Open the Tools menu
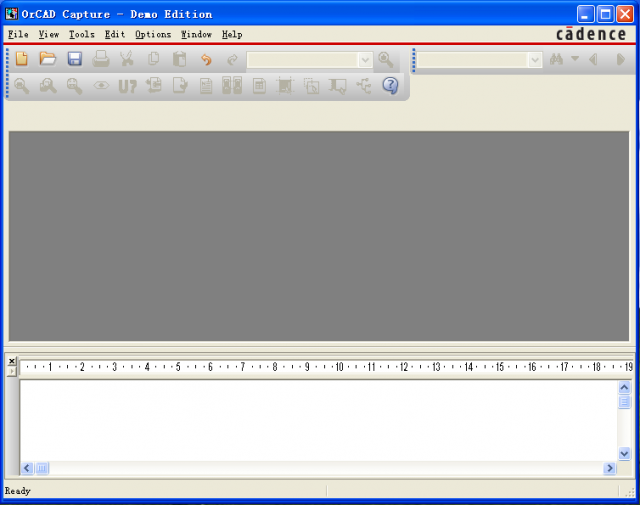This screenshot has width=640, height=505. coord(82,34)
